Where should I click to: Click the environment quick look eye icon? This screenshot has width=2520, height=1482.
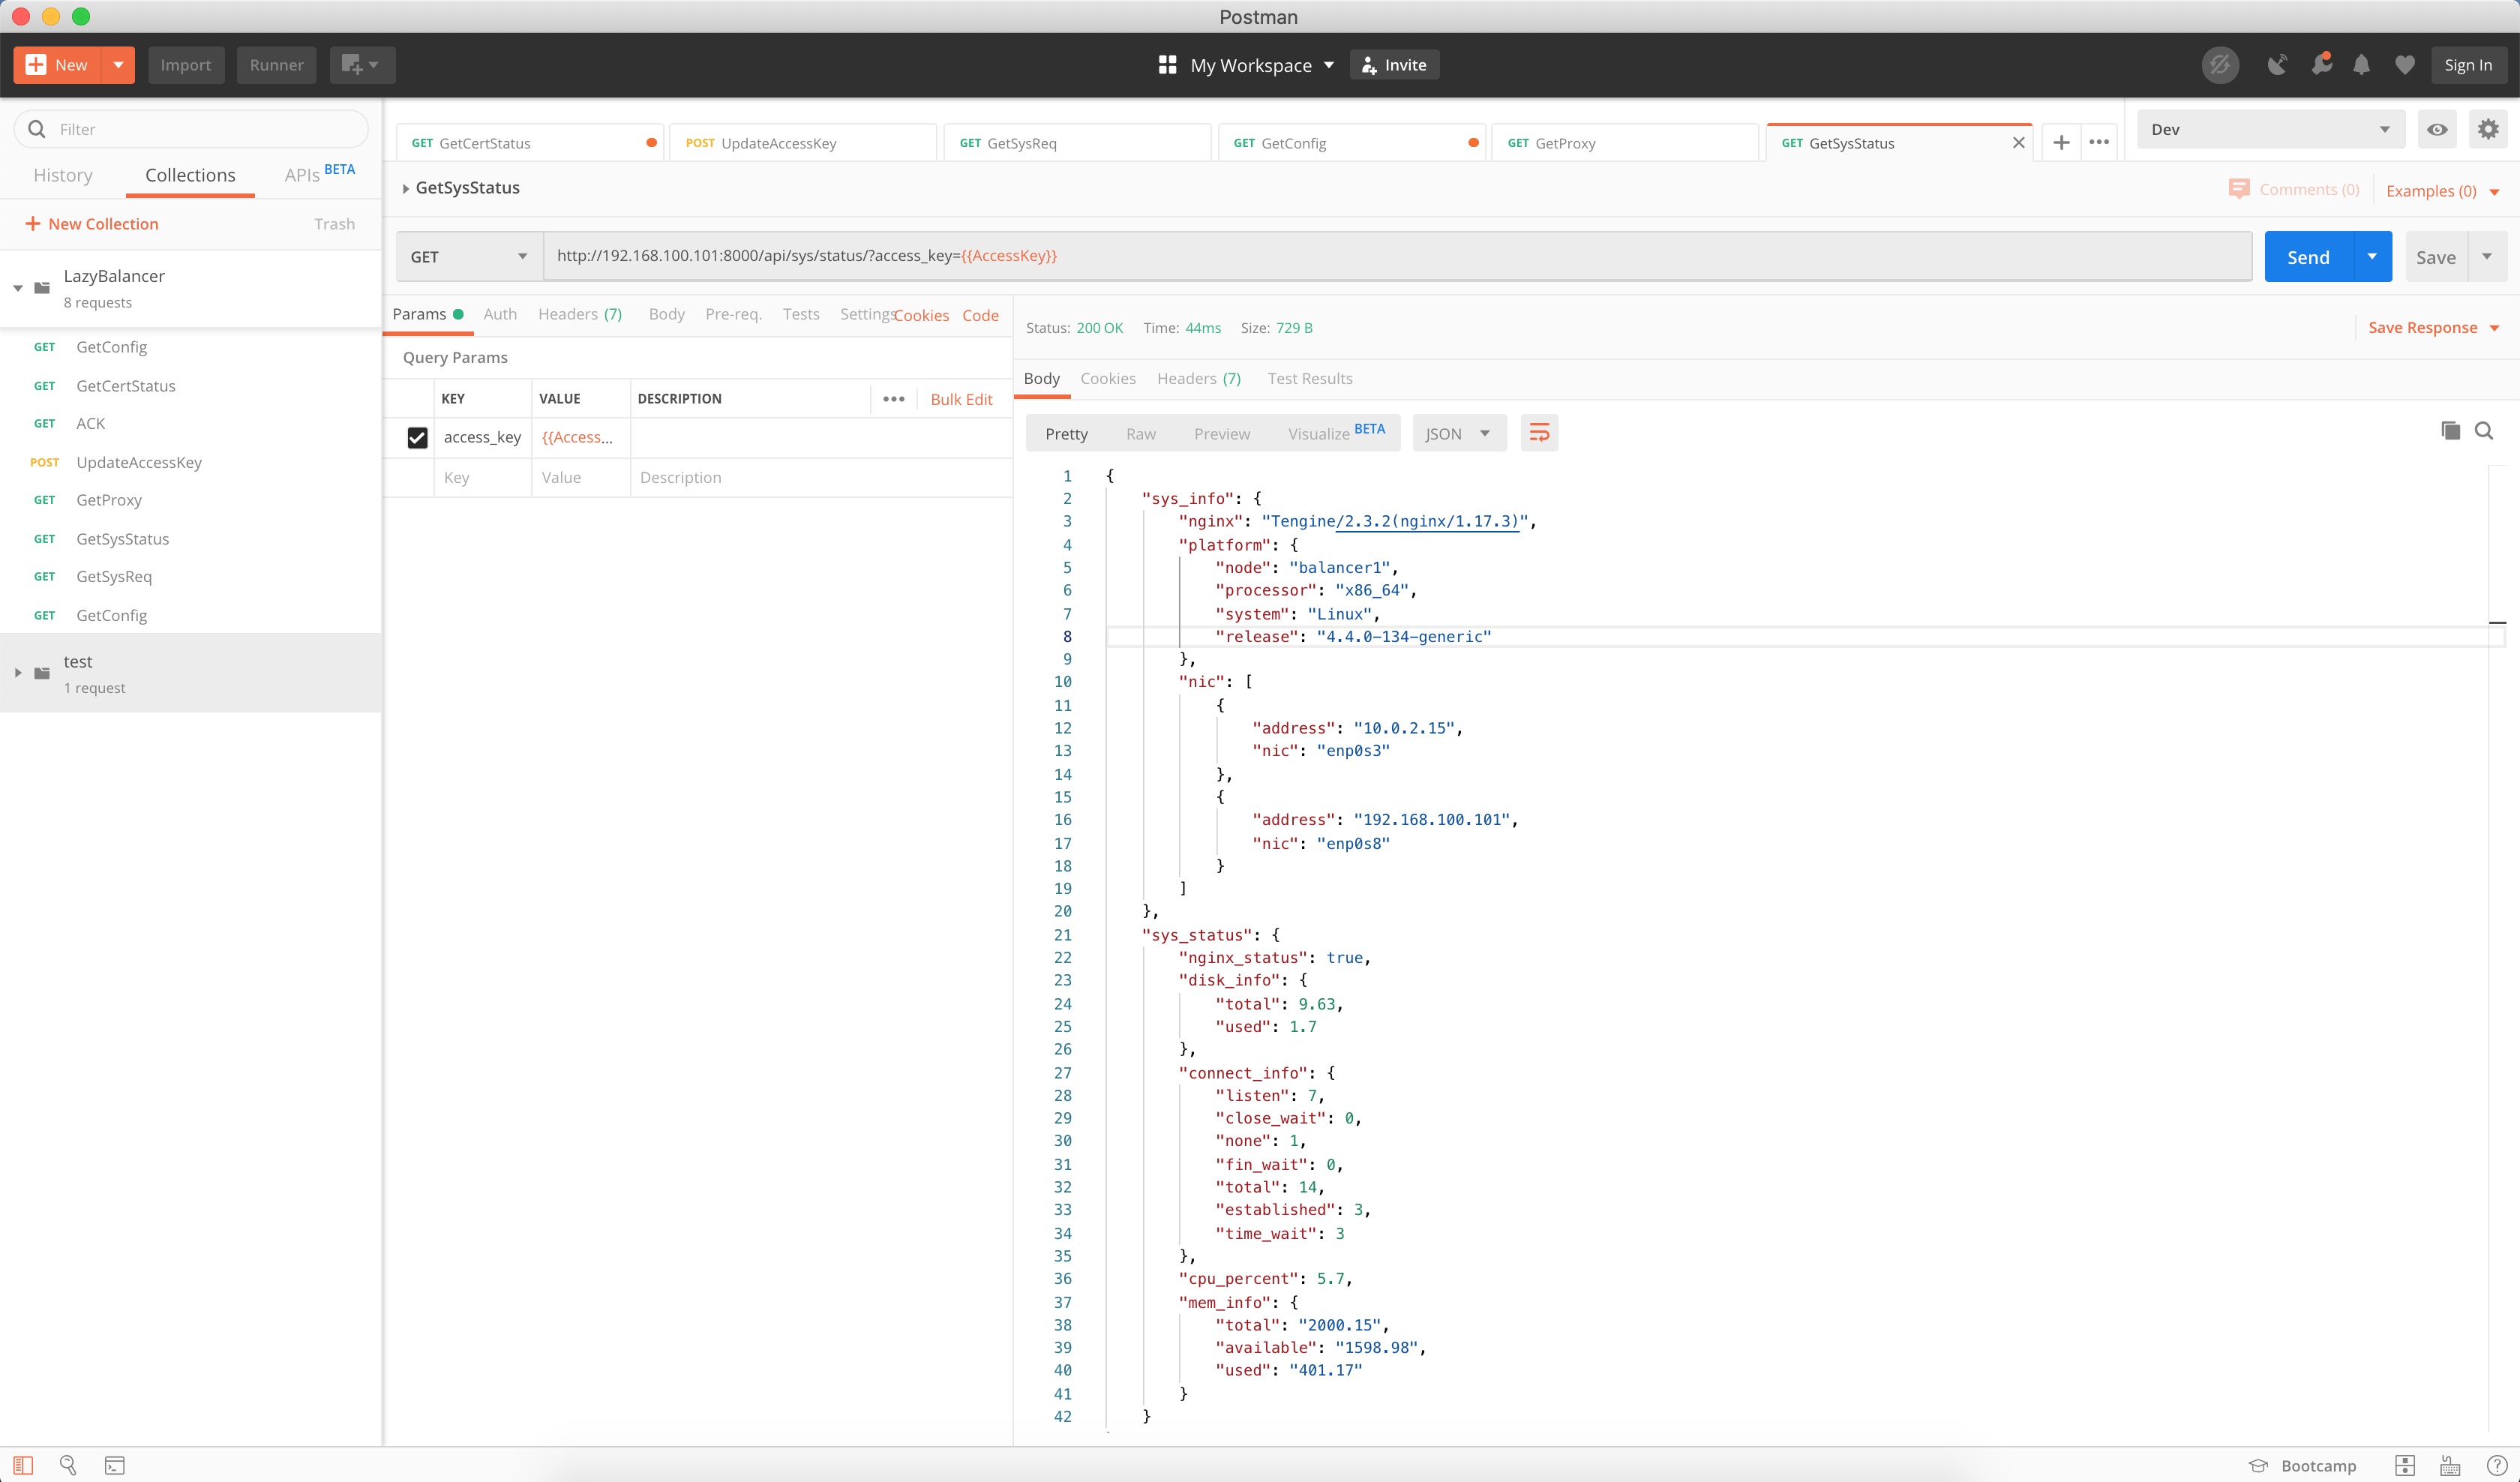2437,130
